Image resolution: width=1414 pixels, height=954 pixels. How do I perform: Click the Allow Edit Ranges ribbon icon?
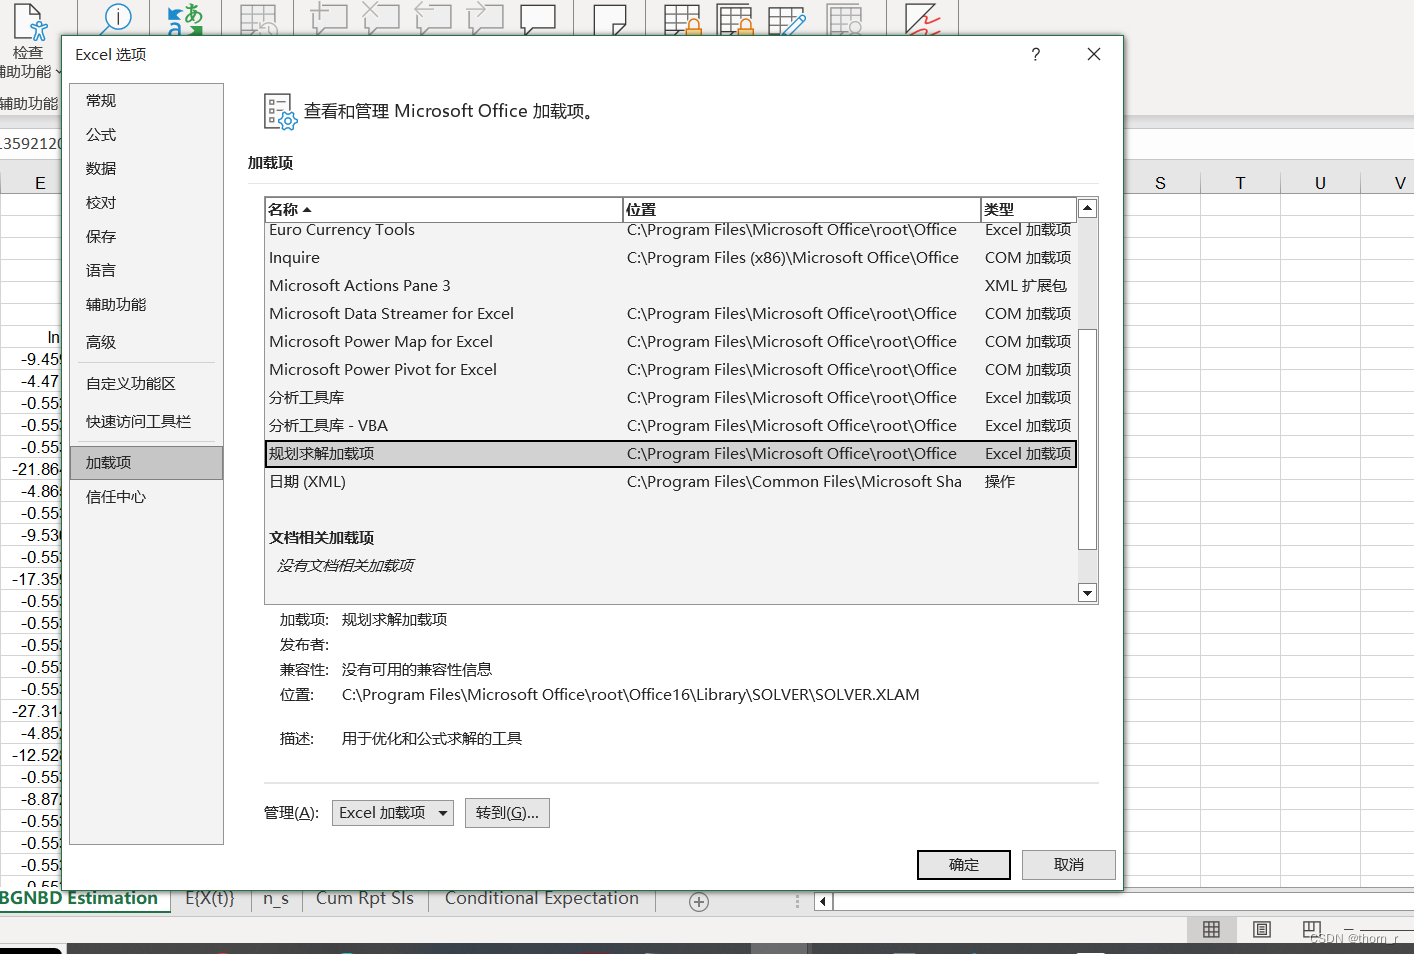(787, 18)
